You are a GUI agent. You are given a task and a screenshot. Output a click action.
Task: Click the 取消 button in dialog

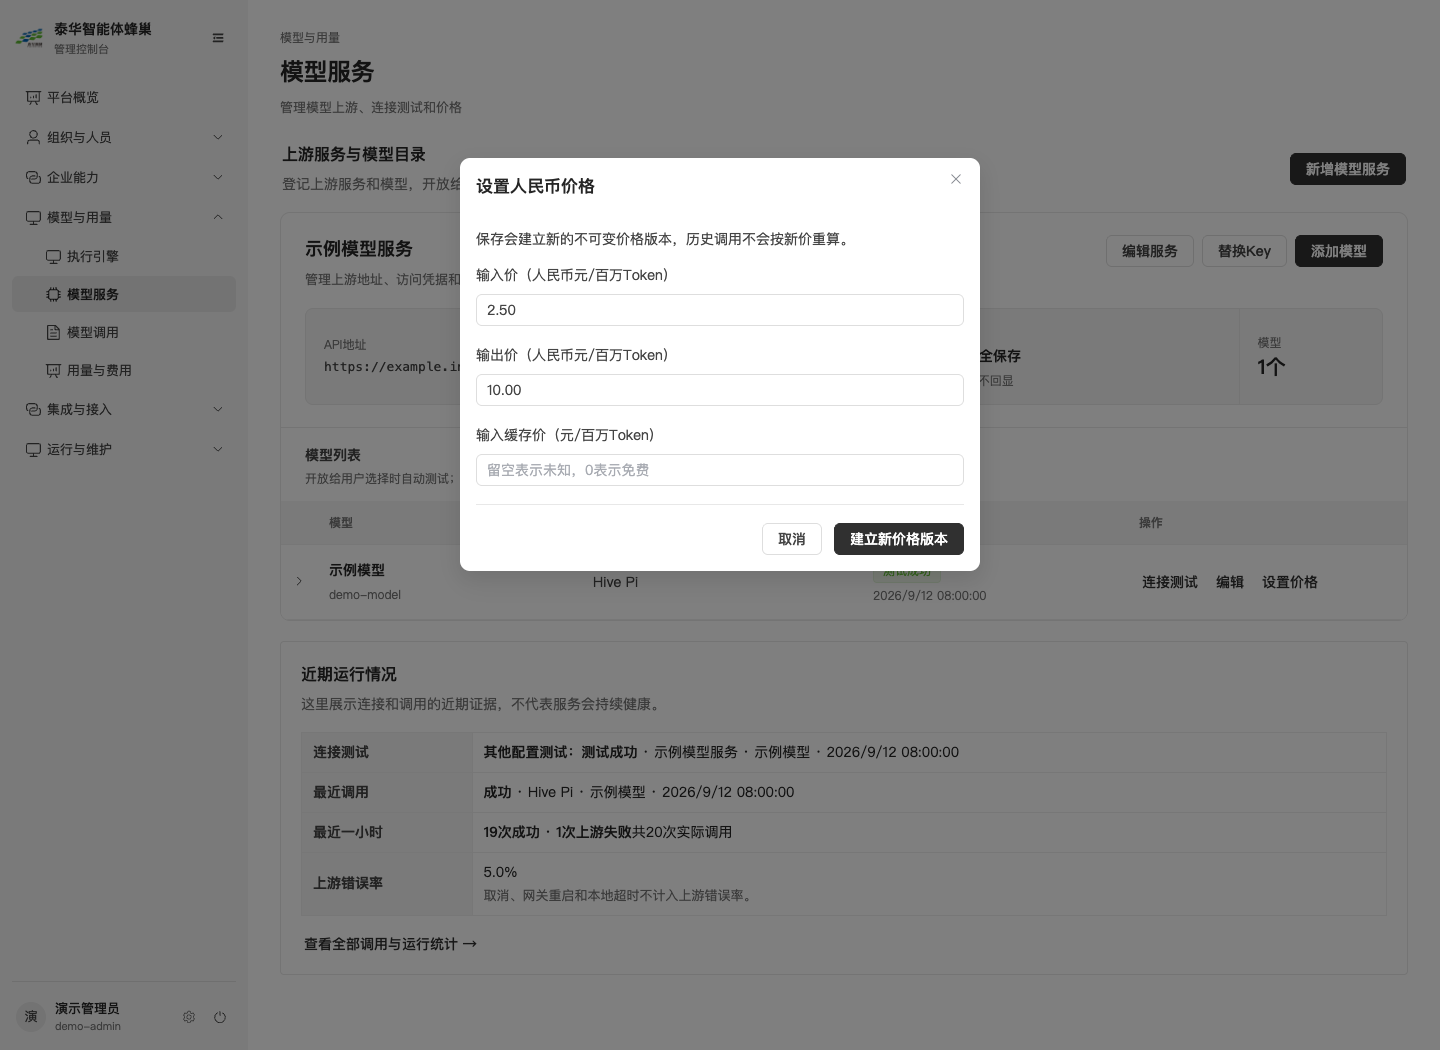(x=792, y=539)
